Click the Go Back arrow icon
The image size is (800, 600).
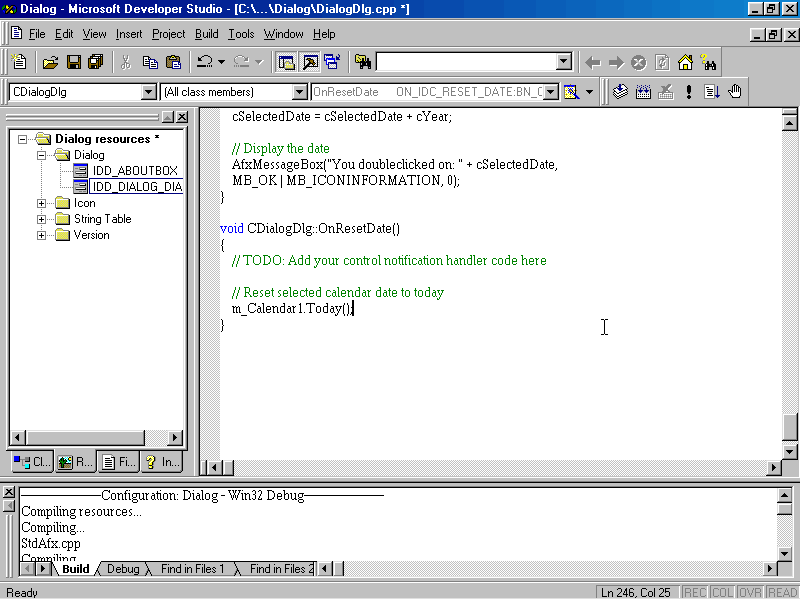point(592,63)
